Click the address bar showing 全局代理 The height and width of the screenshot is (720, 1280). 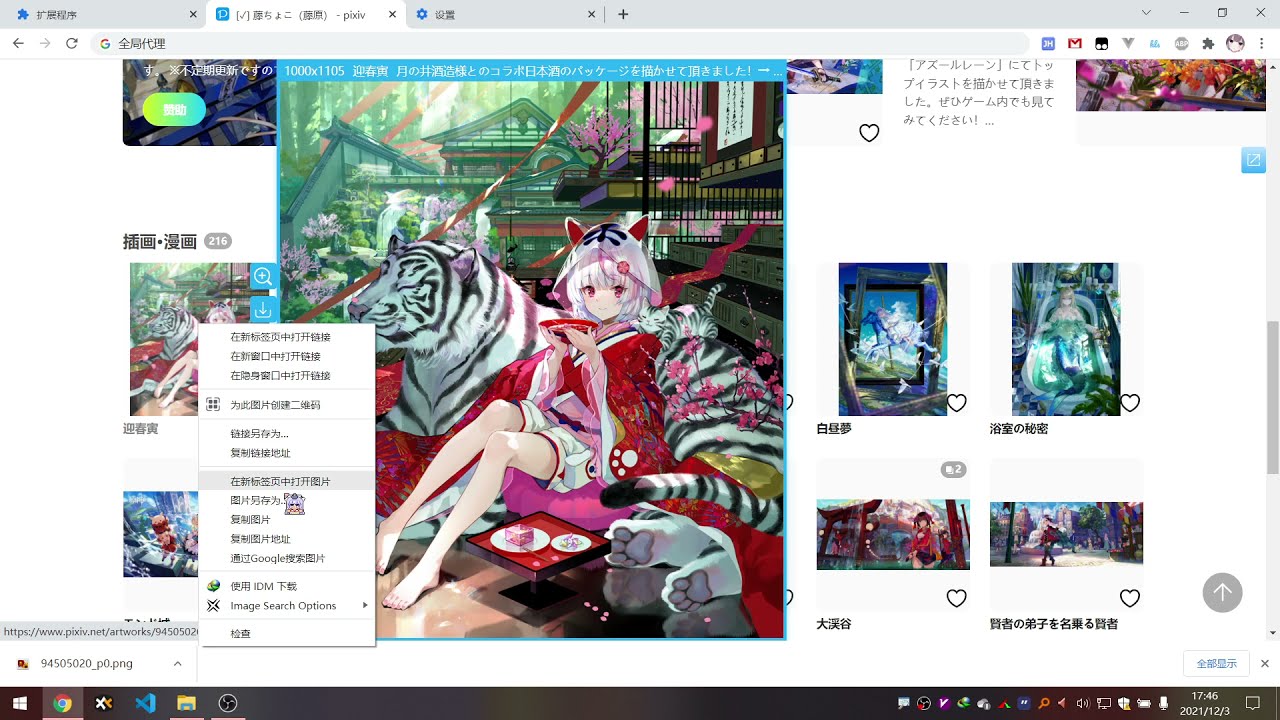(560, 43)
